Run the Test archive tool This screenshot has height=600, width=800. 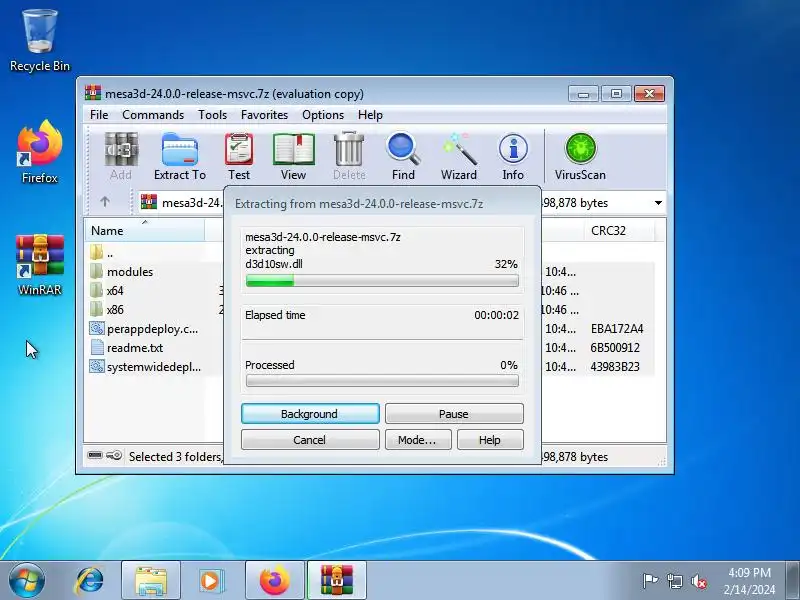[239, 156]
